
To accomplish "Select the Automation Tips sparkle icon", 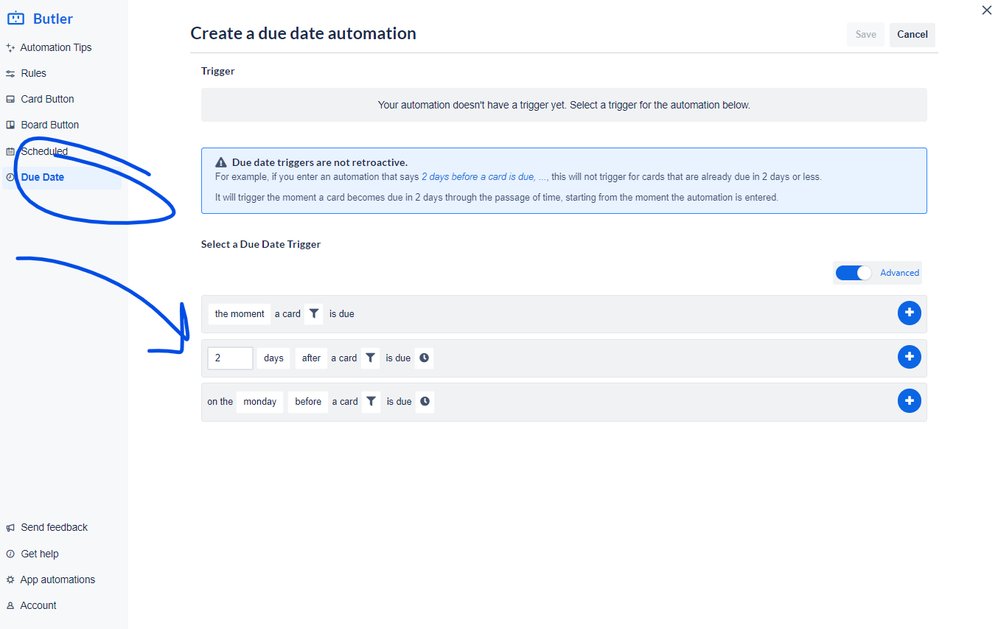I will (x=11, y=47).
